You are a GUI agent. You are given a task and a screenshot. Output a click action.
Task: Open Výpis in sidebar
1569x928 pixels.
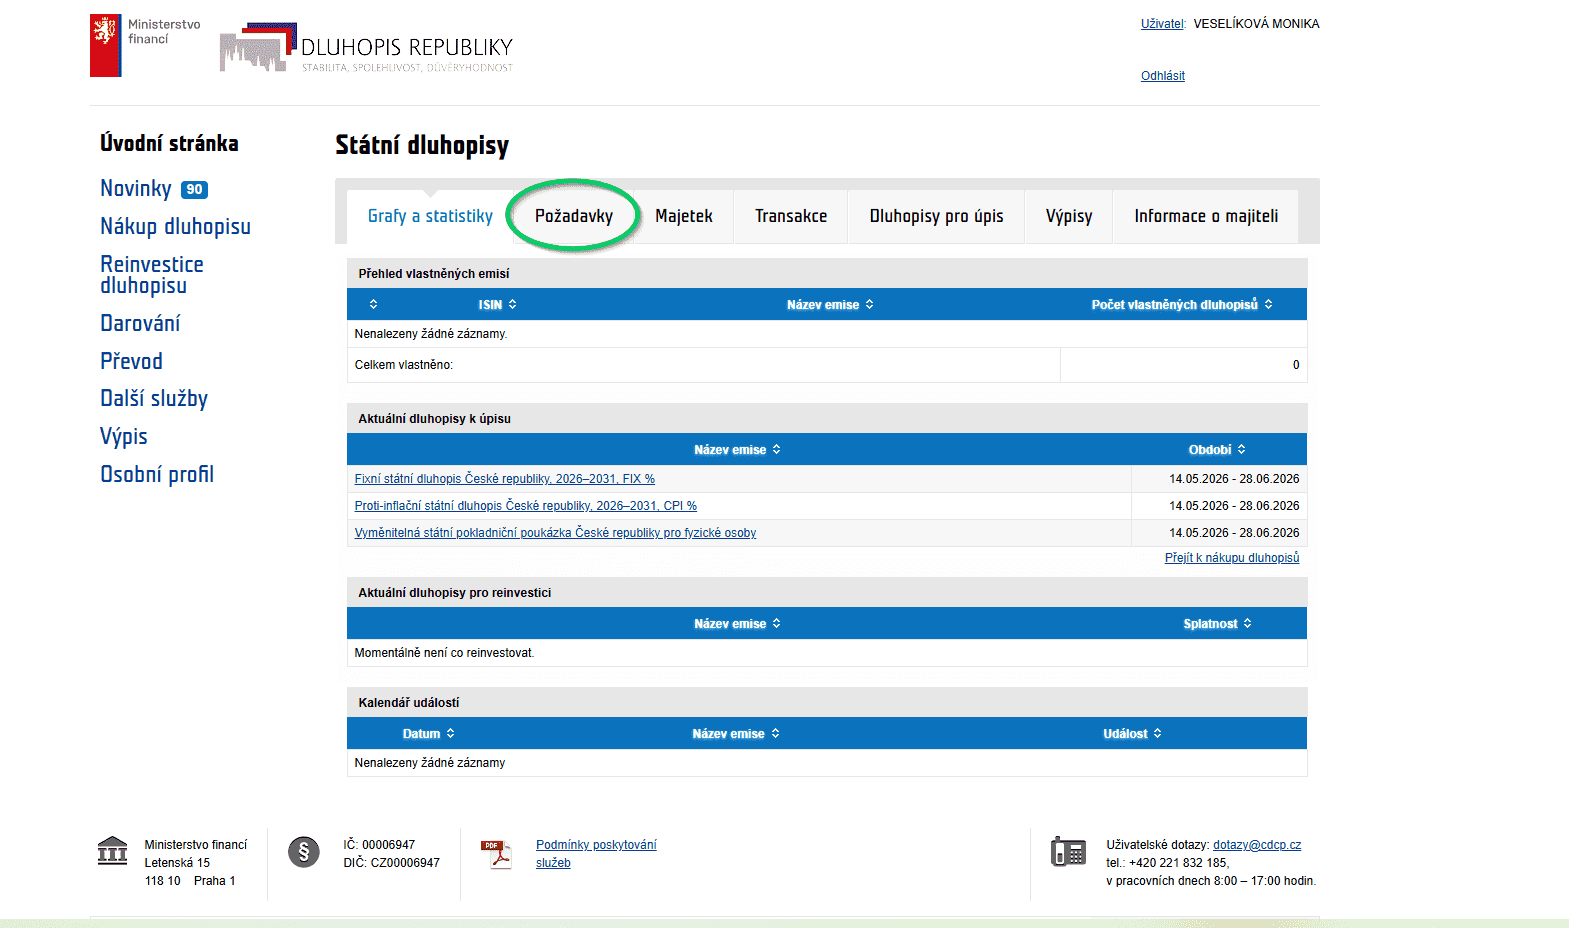(x=124, y=436)
